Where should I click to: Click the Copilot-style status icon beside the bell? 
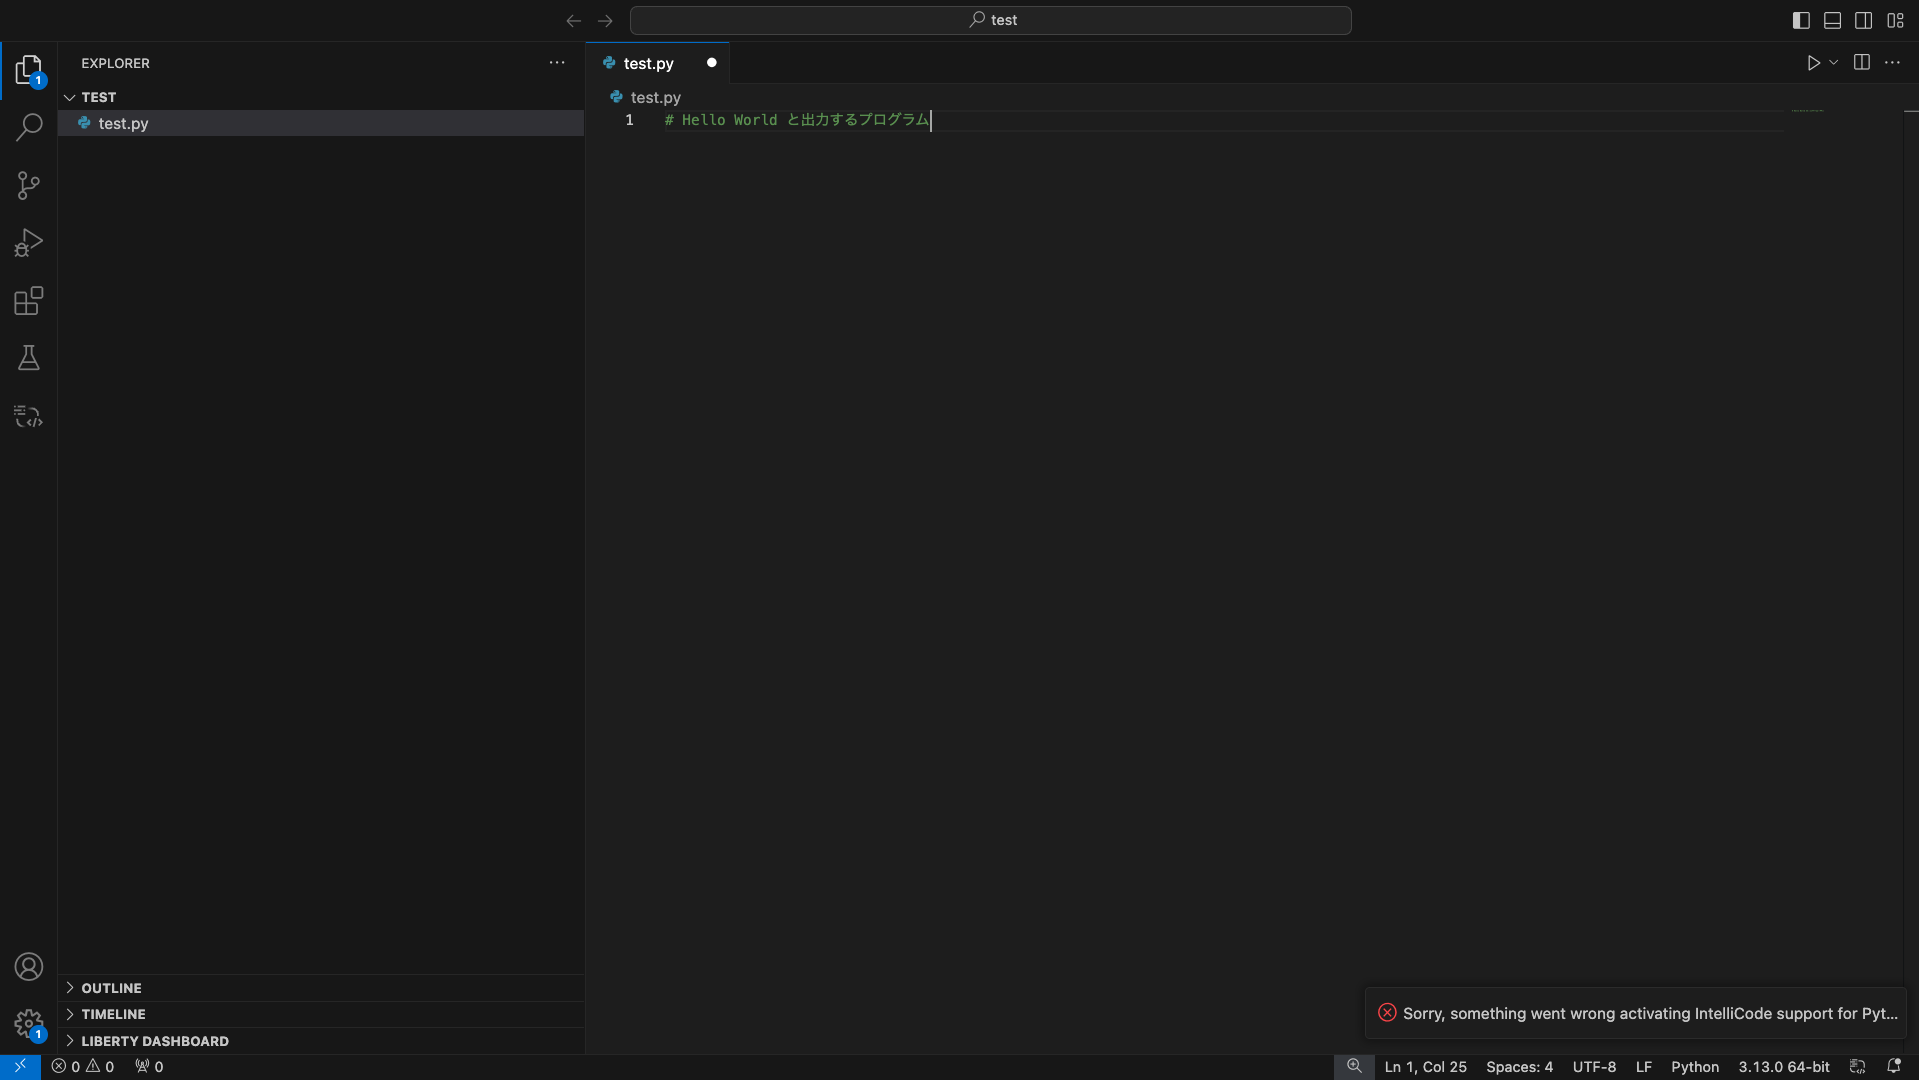click(1858, 1067)
